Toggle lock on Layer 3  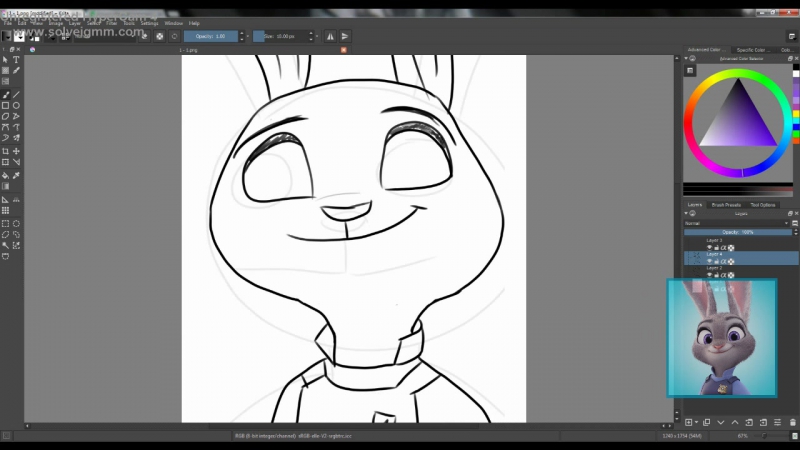point(716,247)
